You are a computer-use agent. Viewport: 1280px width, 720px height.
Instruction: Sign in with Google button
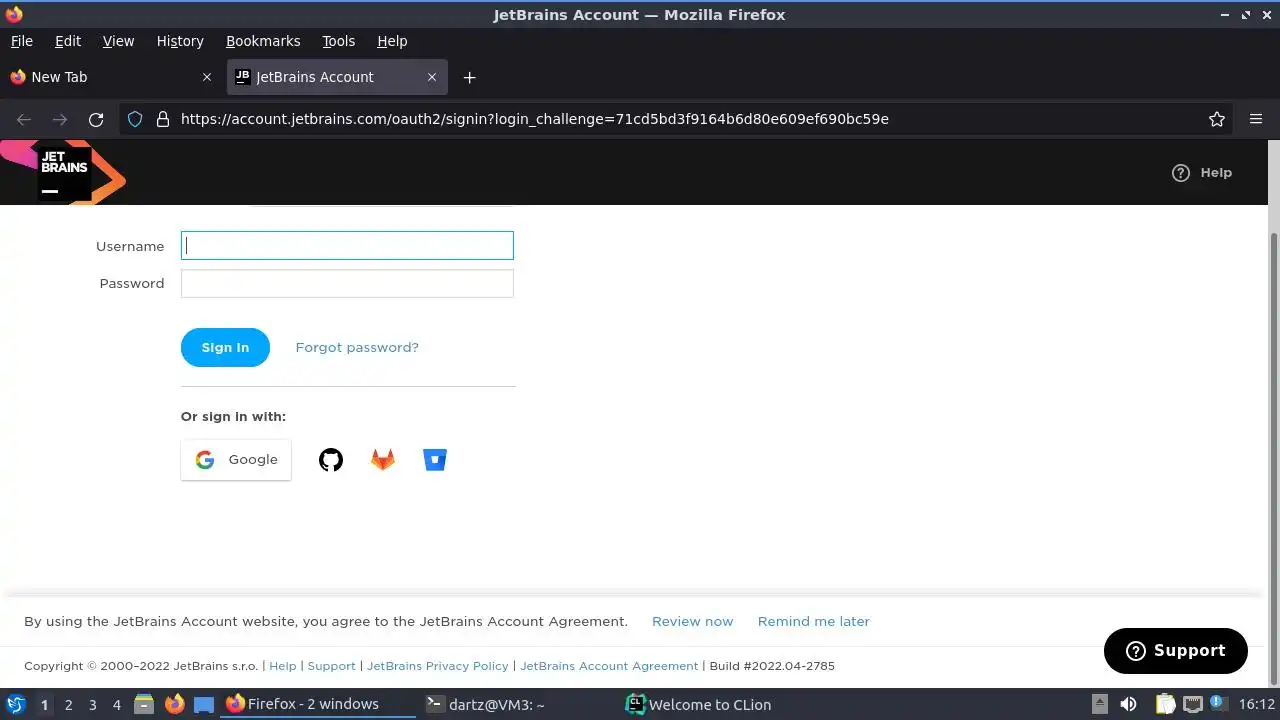click(x=236, y=460)
